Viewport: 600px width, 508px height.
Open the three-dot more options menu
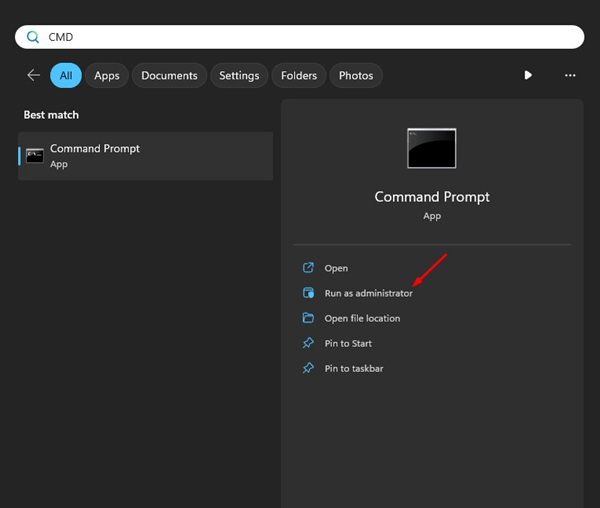point(570,75)
